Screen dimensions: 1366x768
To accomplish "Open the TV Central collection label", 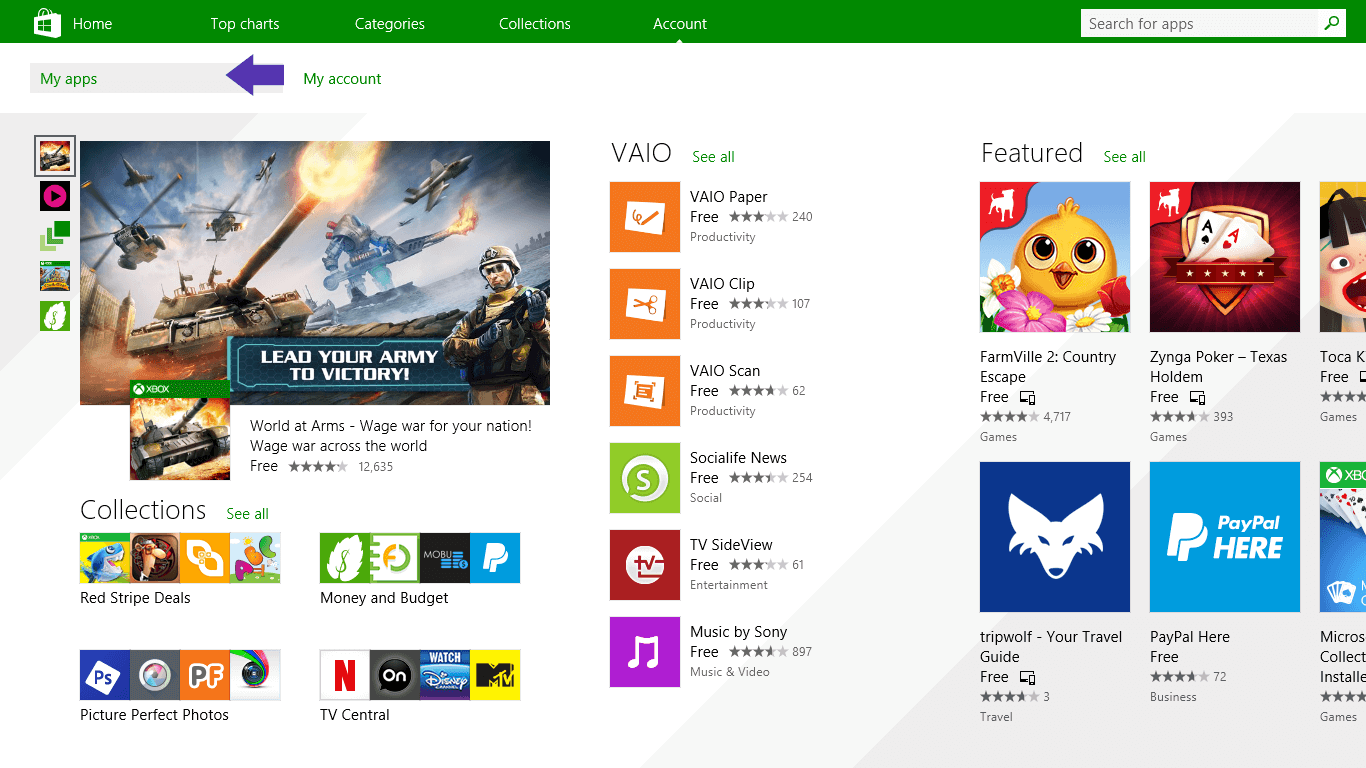I will [x=355, y=715].
